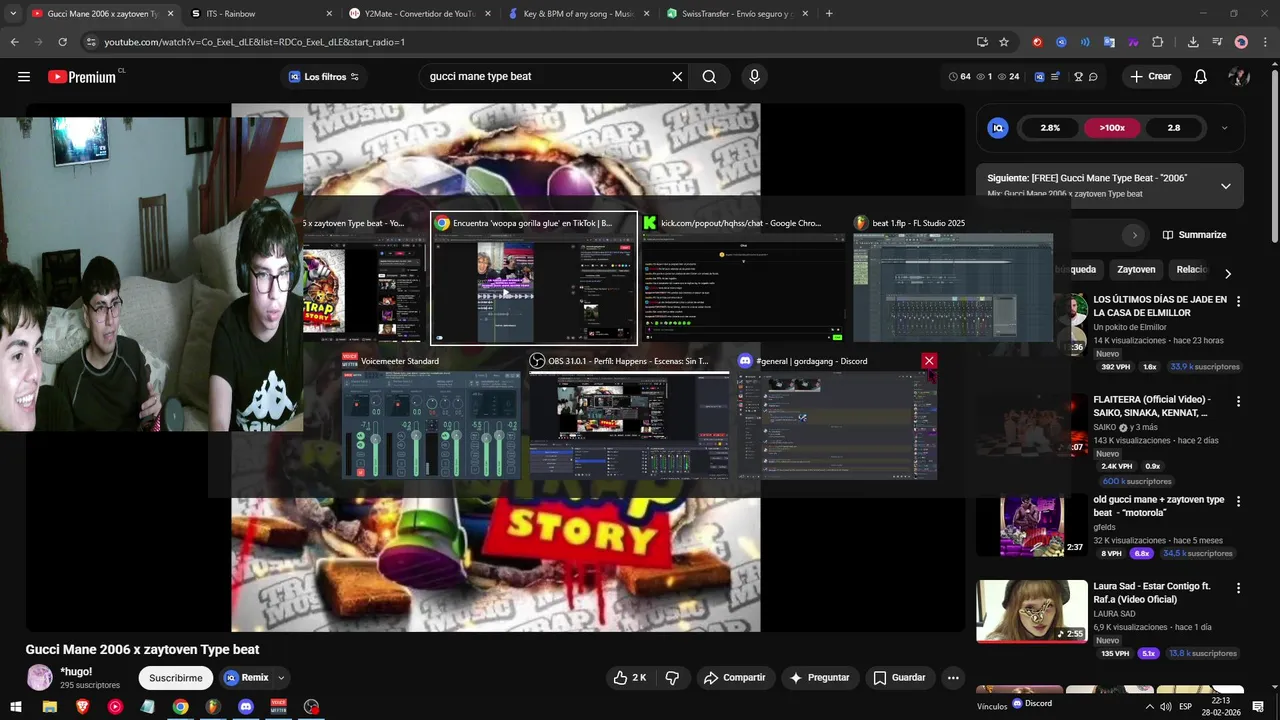Open Chrome extensions puzzle icon
The image size is (1280, 720).
(1158, 42)
